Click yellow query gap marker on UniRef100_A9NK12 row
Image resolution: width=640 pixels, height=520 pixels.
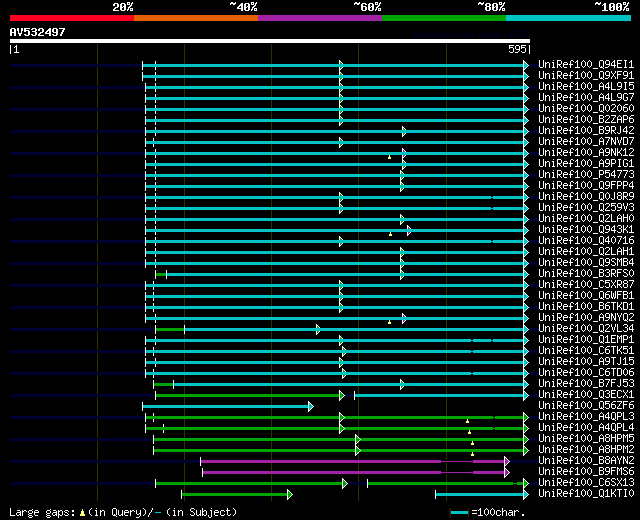390,158
